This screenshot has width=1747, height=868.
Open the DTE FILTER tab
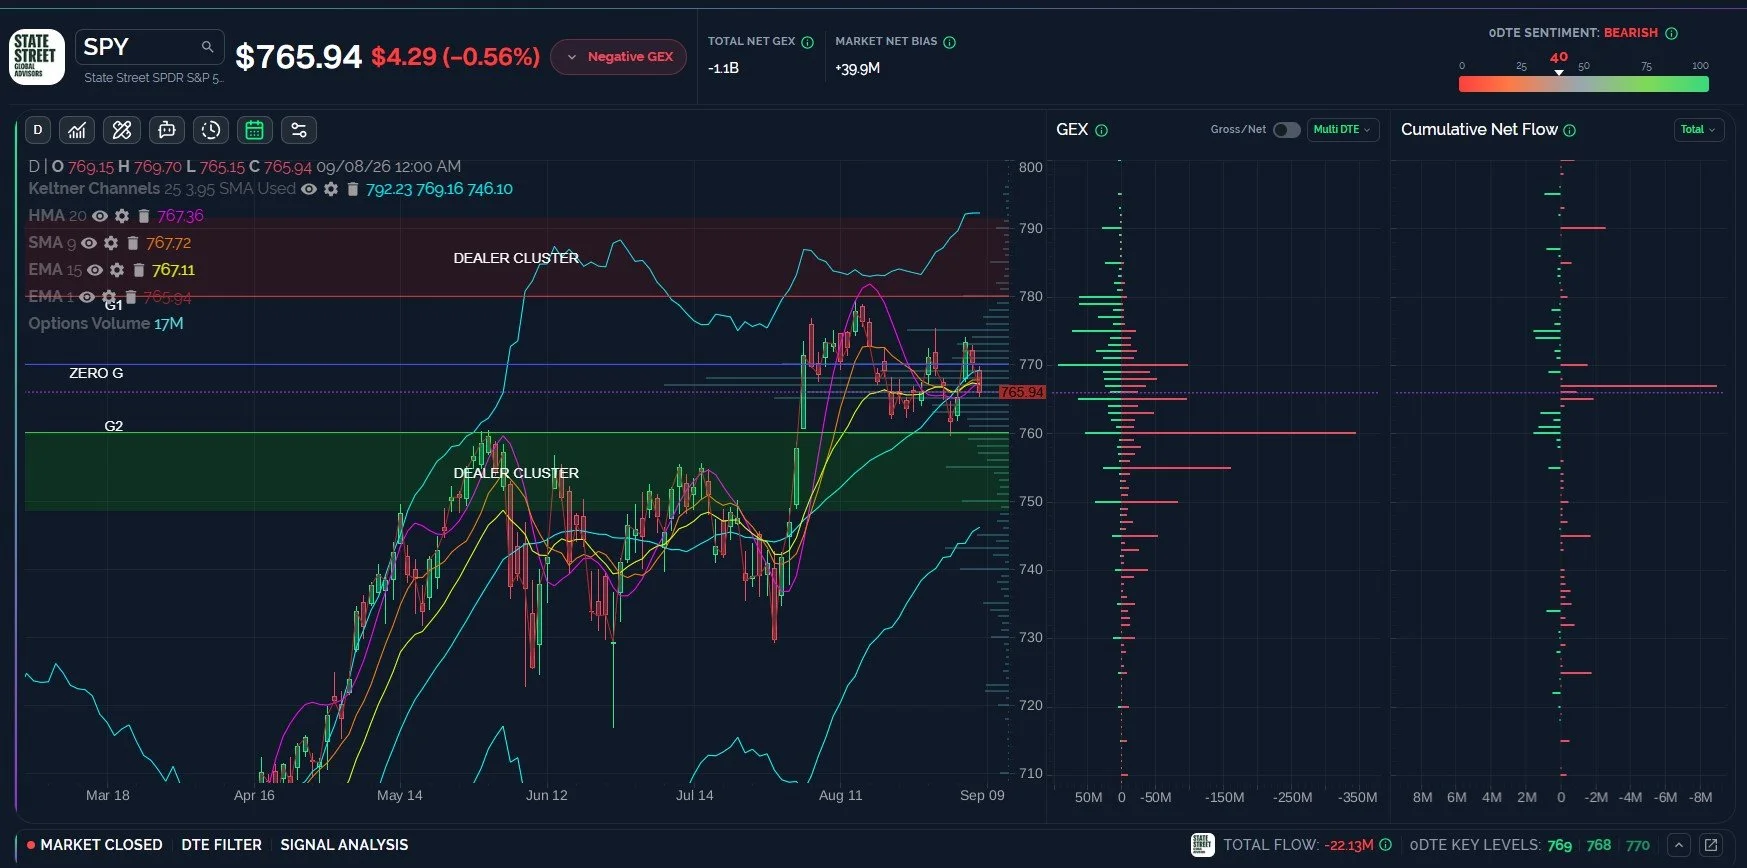coord(222,845)
